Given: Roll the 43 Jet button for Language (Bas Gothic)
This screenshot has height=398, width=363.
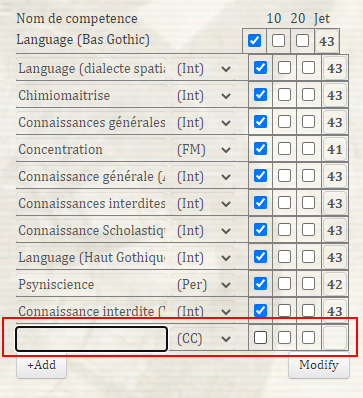Looking at the screenshot, I should 327,41.
